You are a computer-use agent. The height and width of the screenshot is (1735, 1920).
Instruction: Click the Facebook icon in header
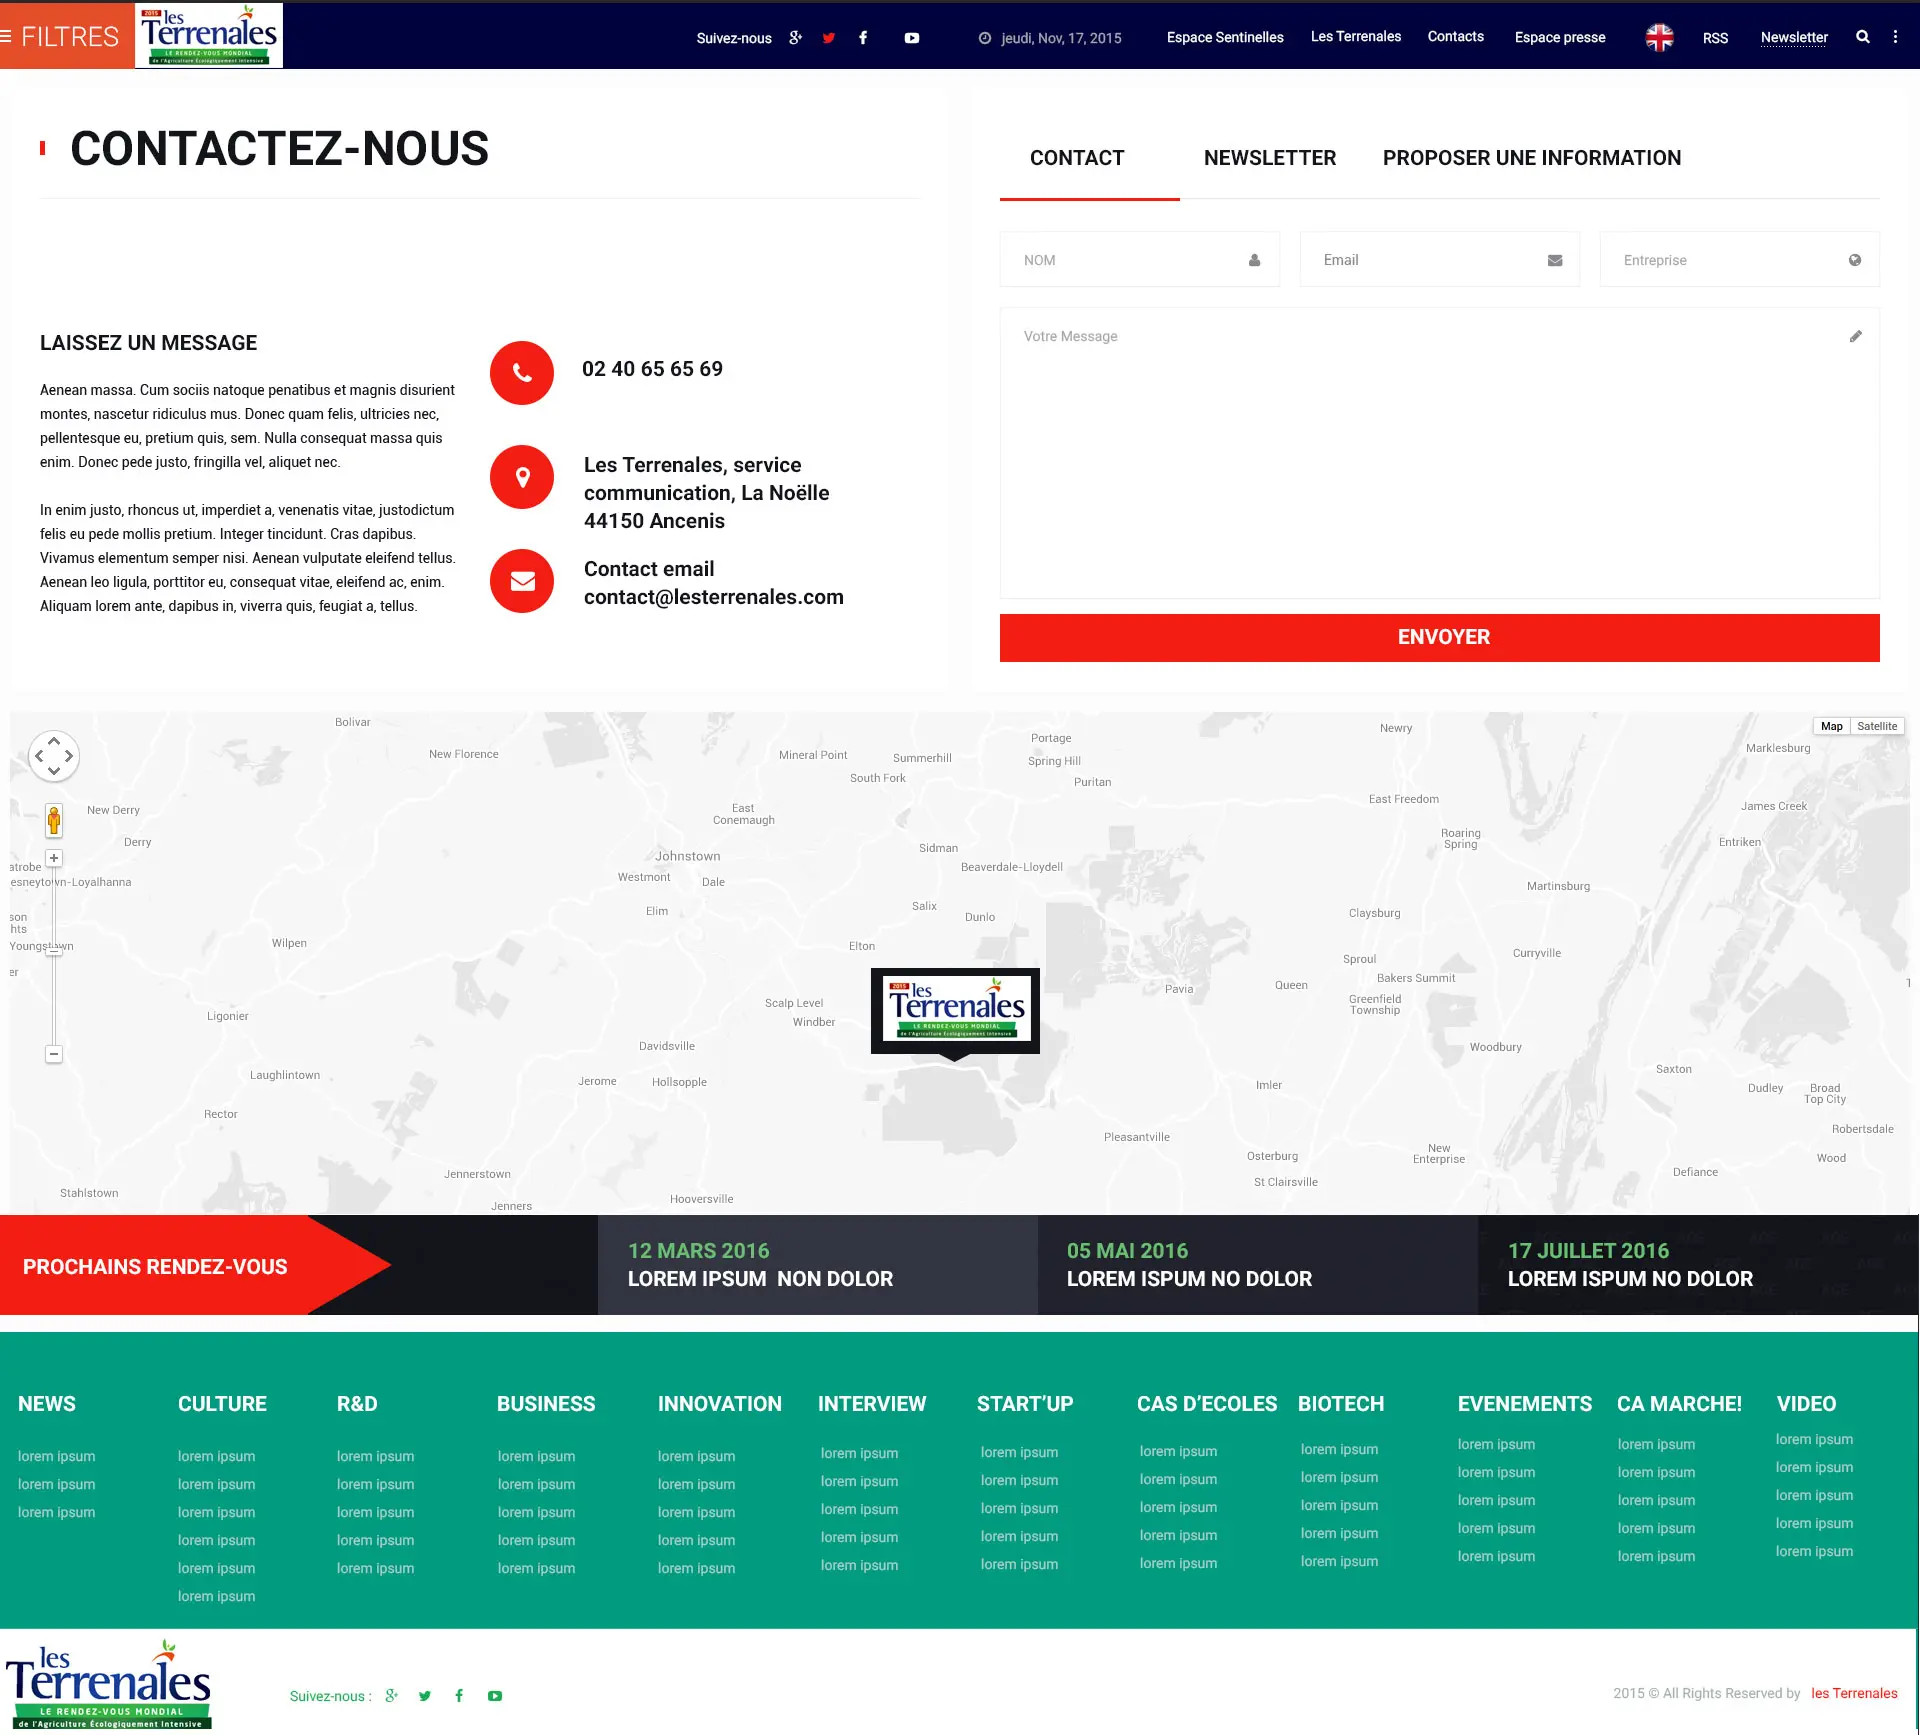tap(863, 38)
